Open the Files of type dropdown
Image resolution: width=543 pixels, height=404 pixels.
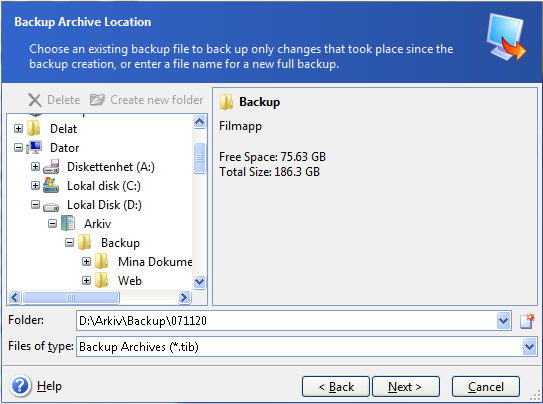coord(529,347)
